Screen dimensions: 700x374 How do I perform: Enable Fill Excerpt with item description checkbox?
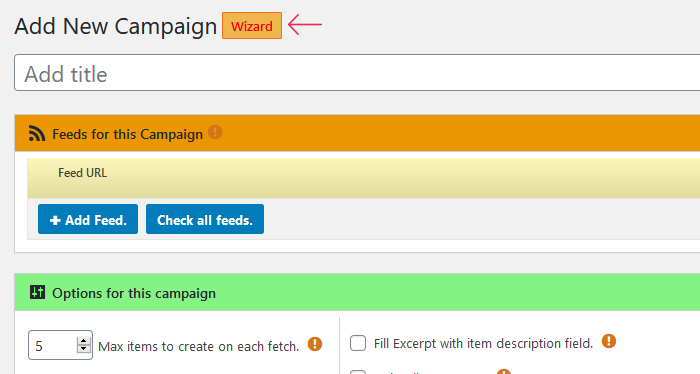[358, 343]
